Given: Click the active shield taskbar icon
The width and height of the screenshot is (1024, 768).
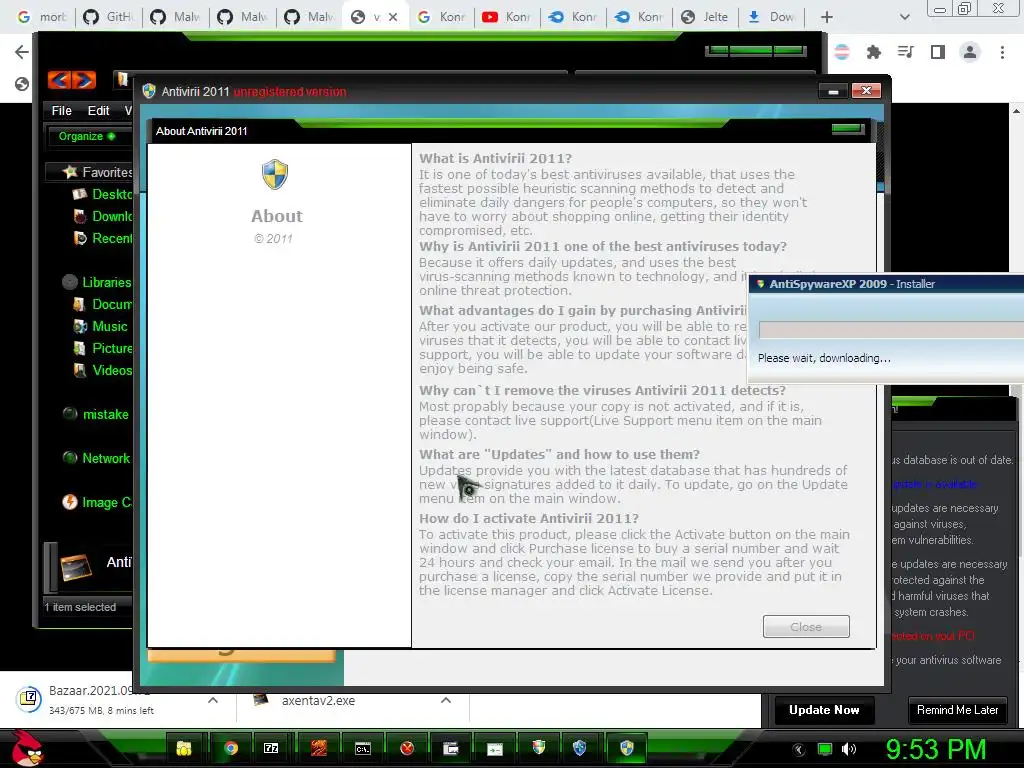Looking at the screenshot, I should (x=627, y=748).
